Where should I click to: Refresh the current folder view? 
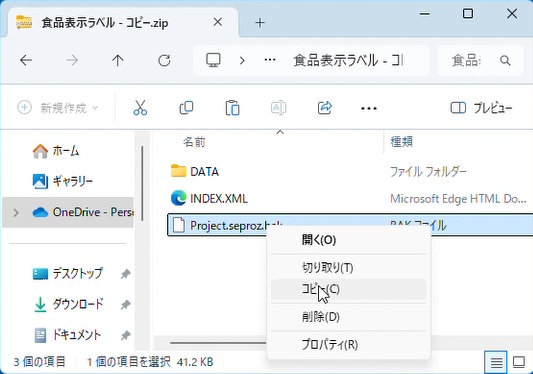coord(164,61)
